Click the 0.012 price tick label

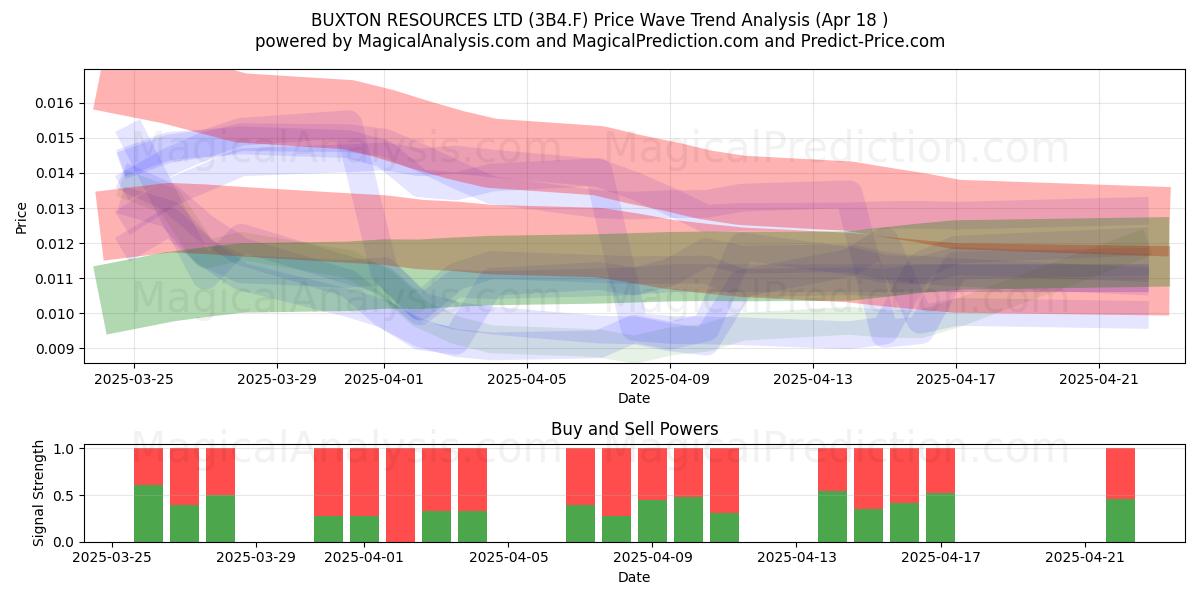coord(55,244)
